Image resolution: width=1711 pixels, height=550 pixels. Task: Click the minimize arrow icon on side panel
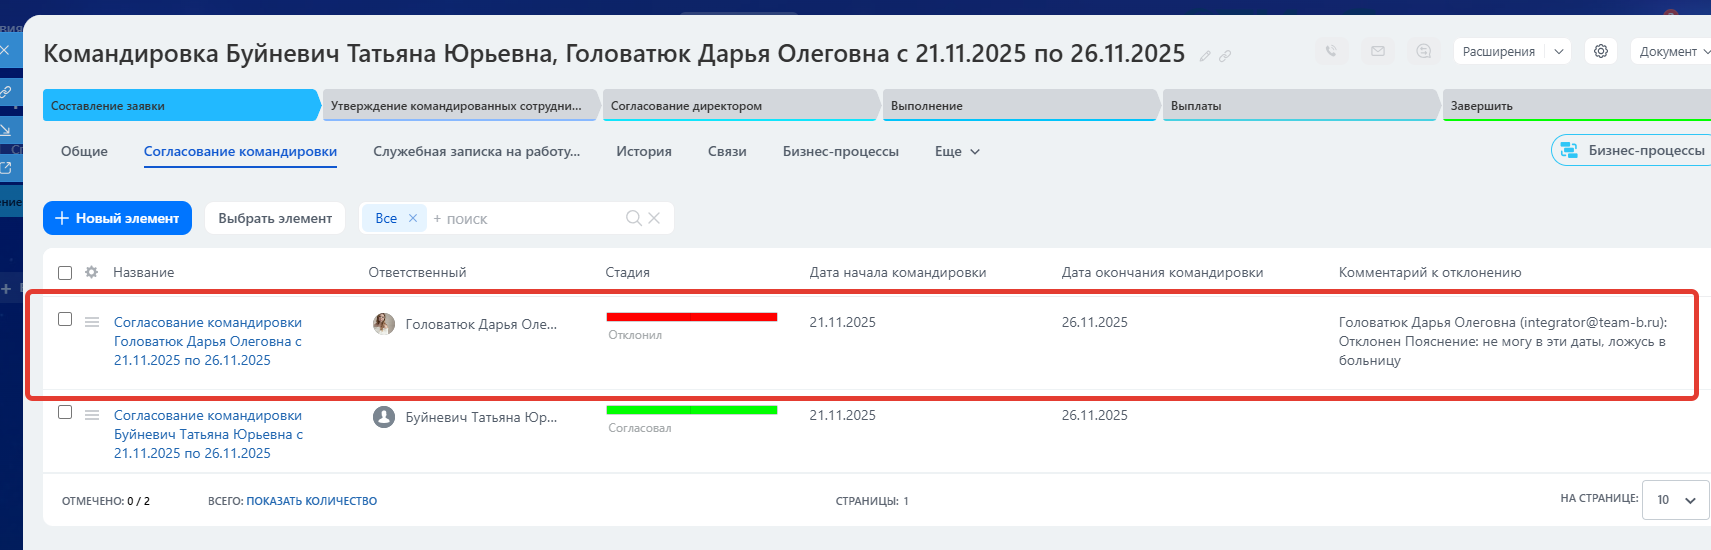5,129
